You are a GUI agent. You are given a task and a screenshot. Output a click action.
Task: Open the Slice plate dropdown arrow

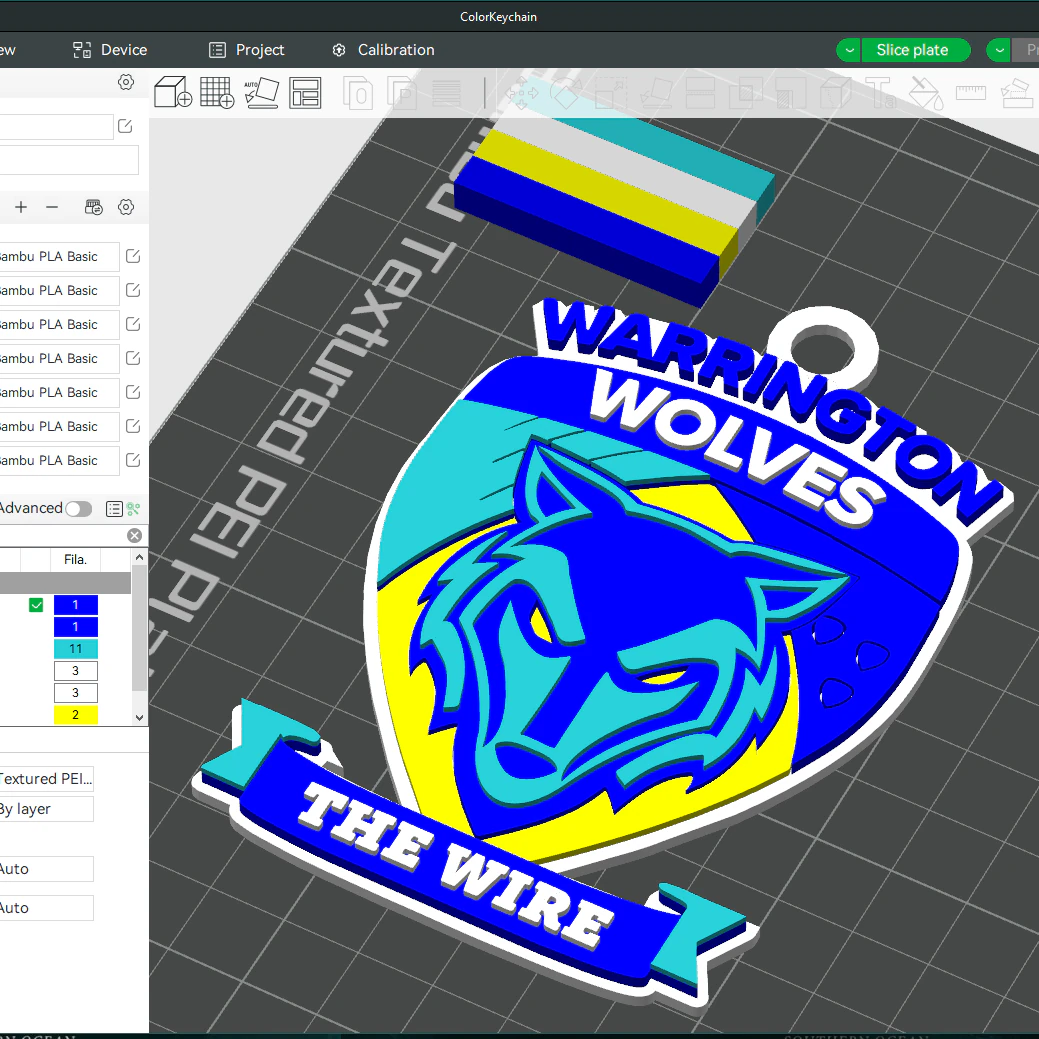(849, 50)
